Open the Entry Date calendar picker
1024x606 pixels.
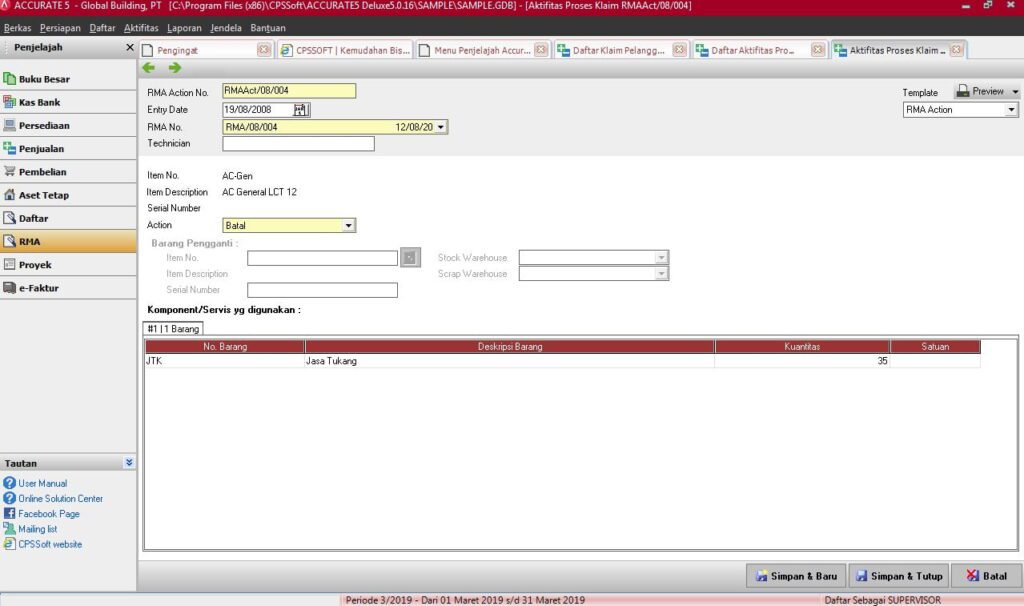(301, 110)
